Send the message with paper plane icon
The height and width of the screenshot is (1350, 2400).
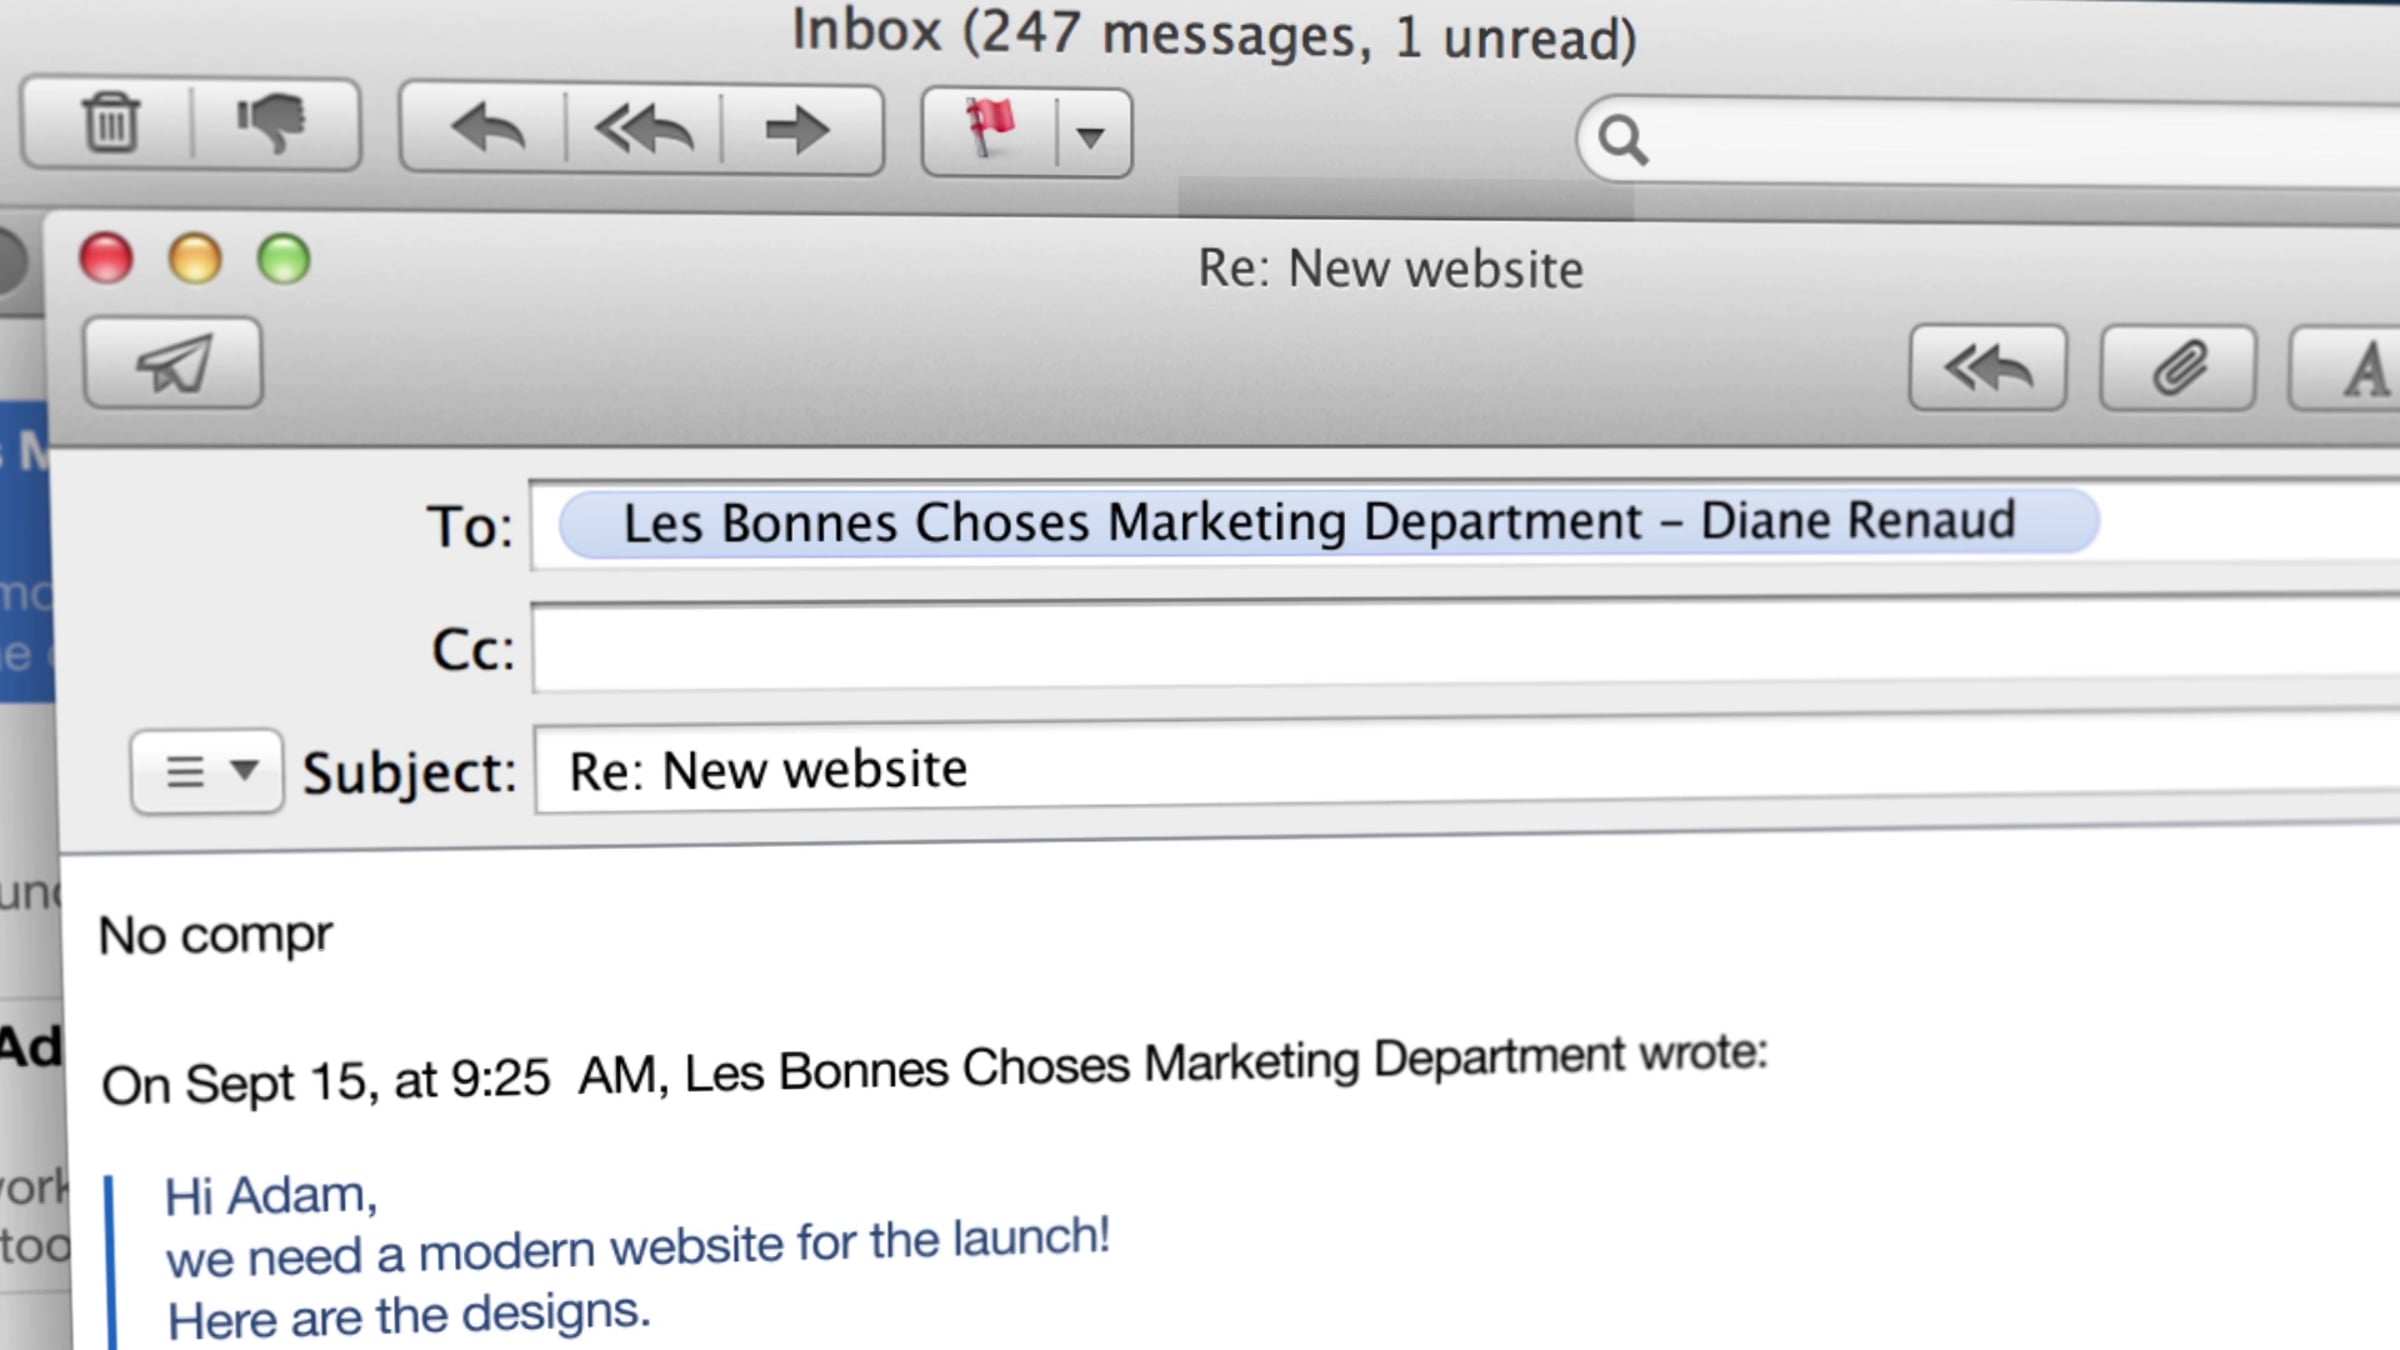point(174,363)
